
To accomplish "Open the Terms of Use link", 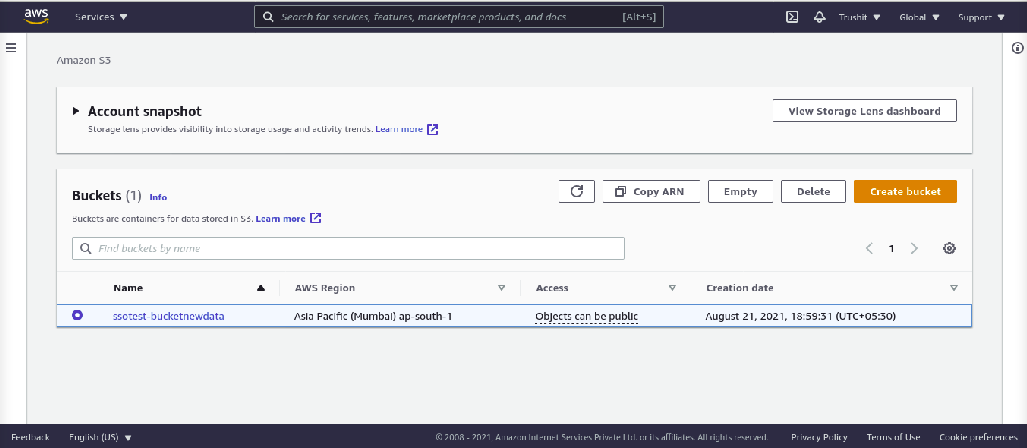I will [x=893, y=437].
